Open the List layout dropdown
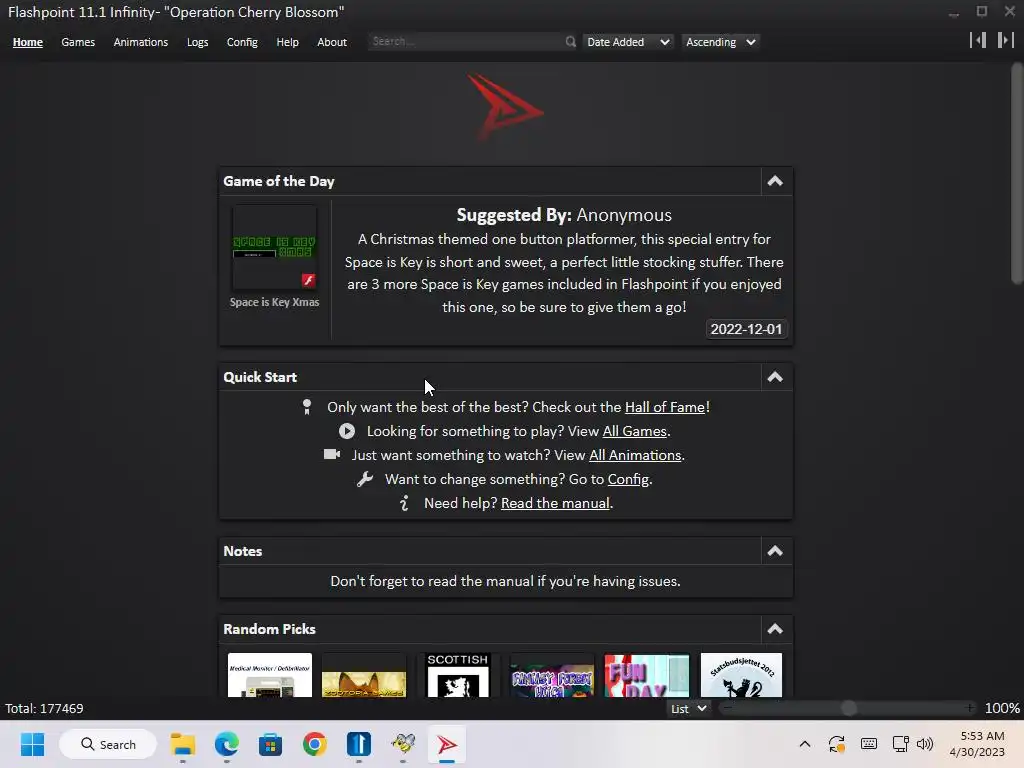This screenshot has width=1024, height=768. click(689, 709)
